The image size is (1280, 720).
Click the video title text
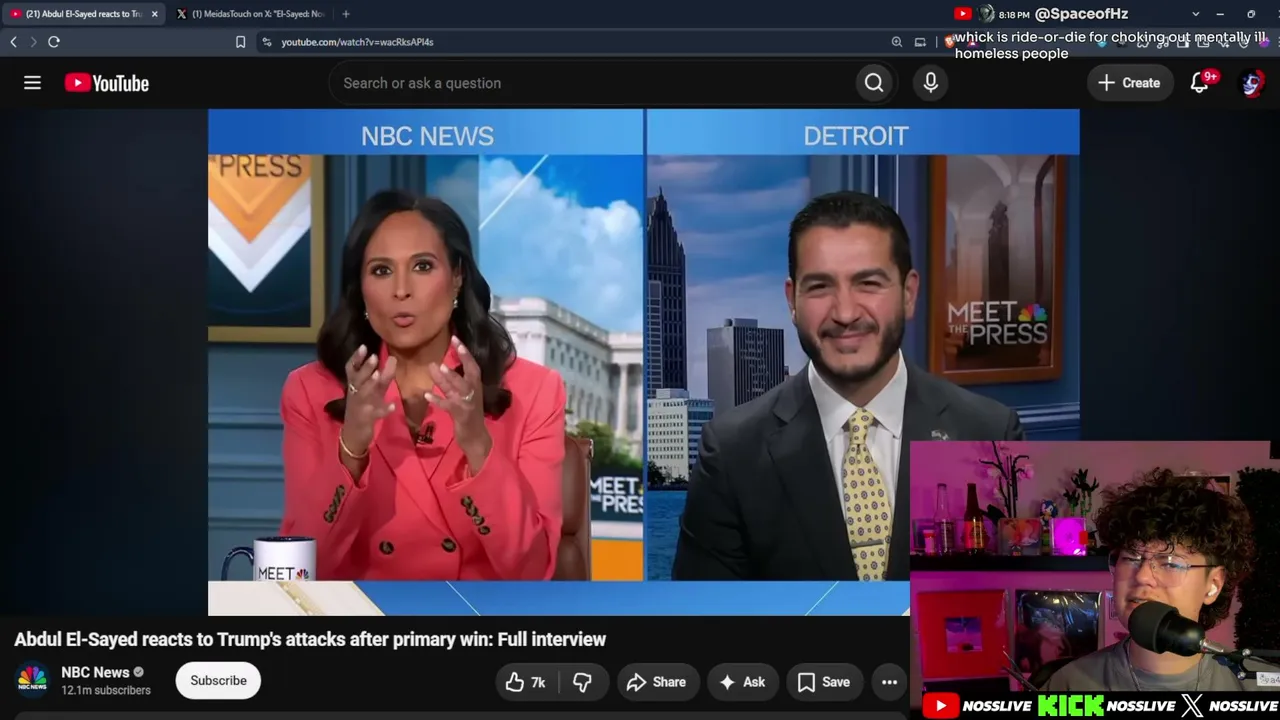pos(310,639)
